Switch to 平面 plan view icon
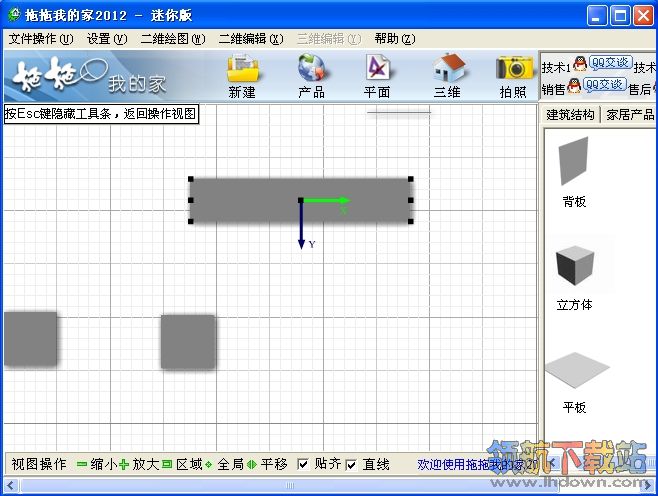The width and height of the screenshot is (658, 496). click(x=378, y=68)
